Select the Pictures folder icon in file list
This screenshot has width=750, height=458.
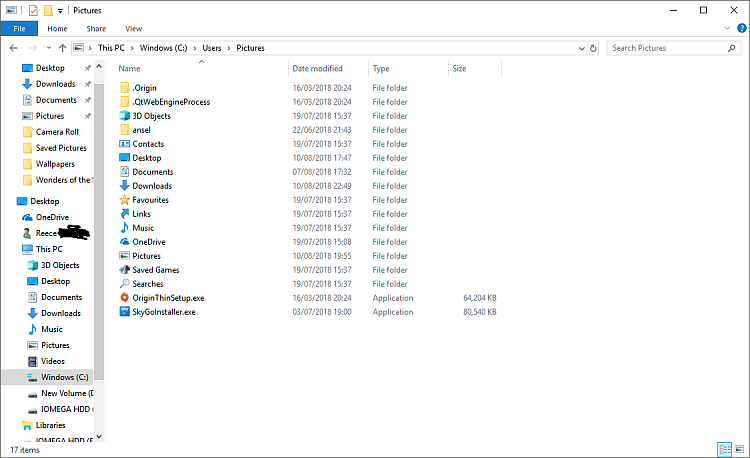(124, 256)
